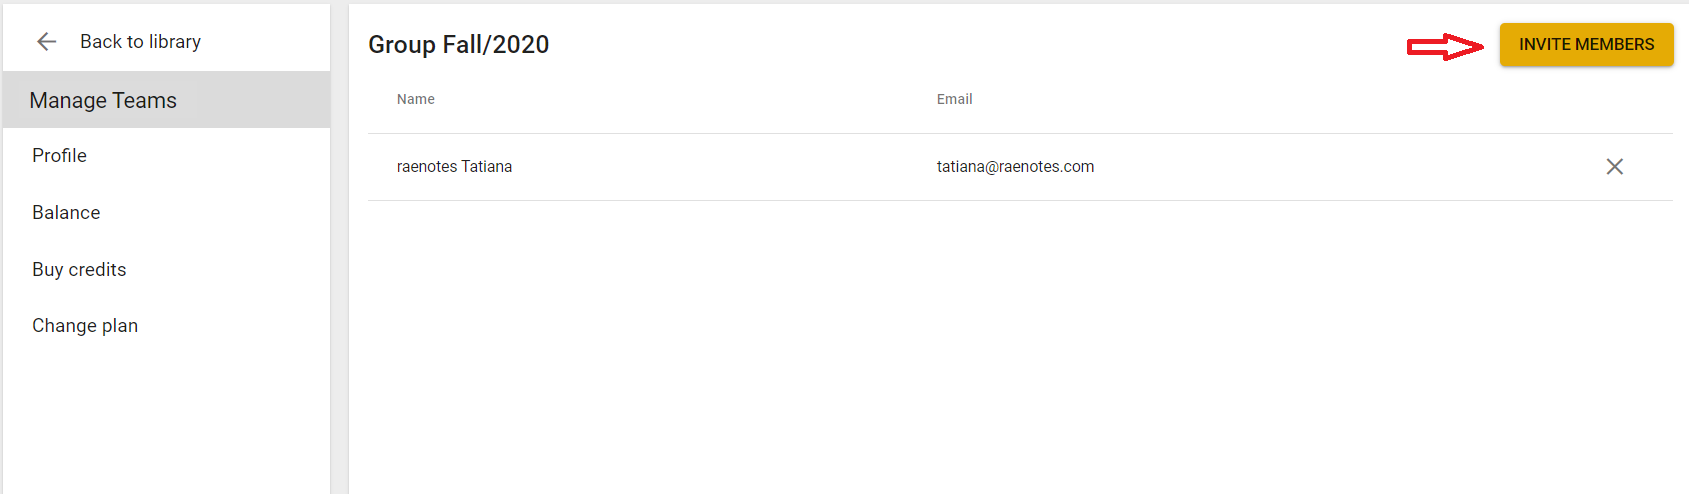The height and width of the screenshot is (494, 1689).
Task: Select the raenotes Tatiana member name
Action: (x=454, y=167)
